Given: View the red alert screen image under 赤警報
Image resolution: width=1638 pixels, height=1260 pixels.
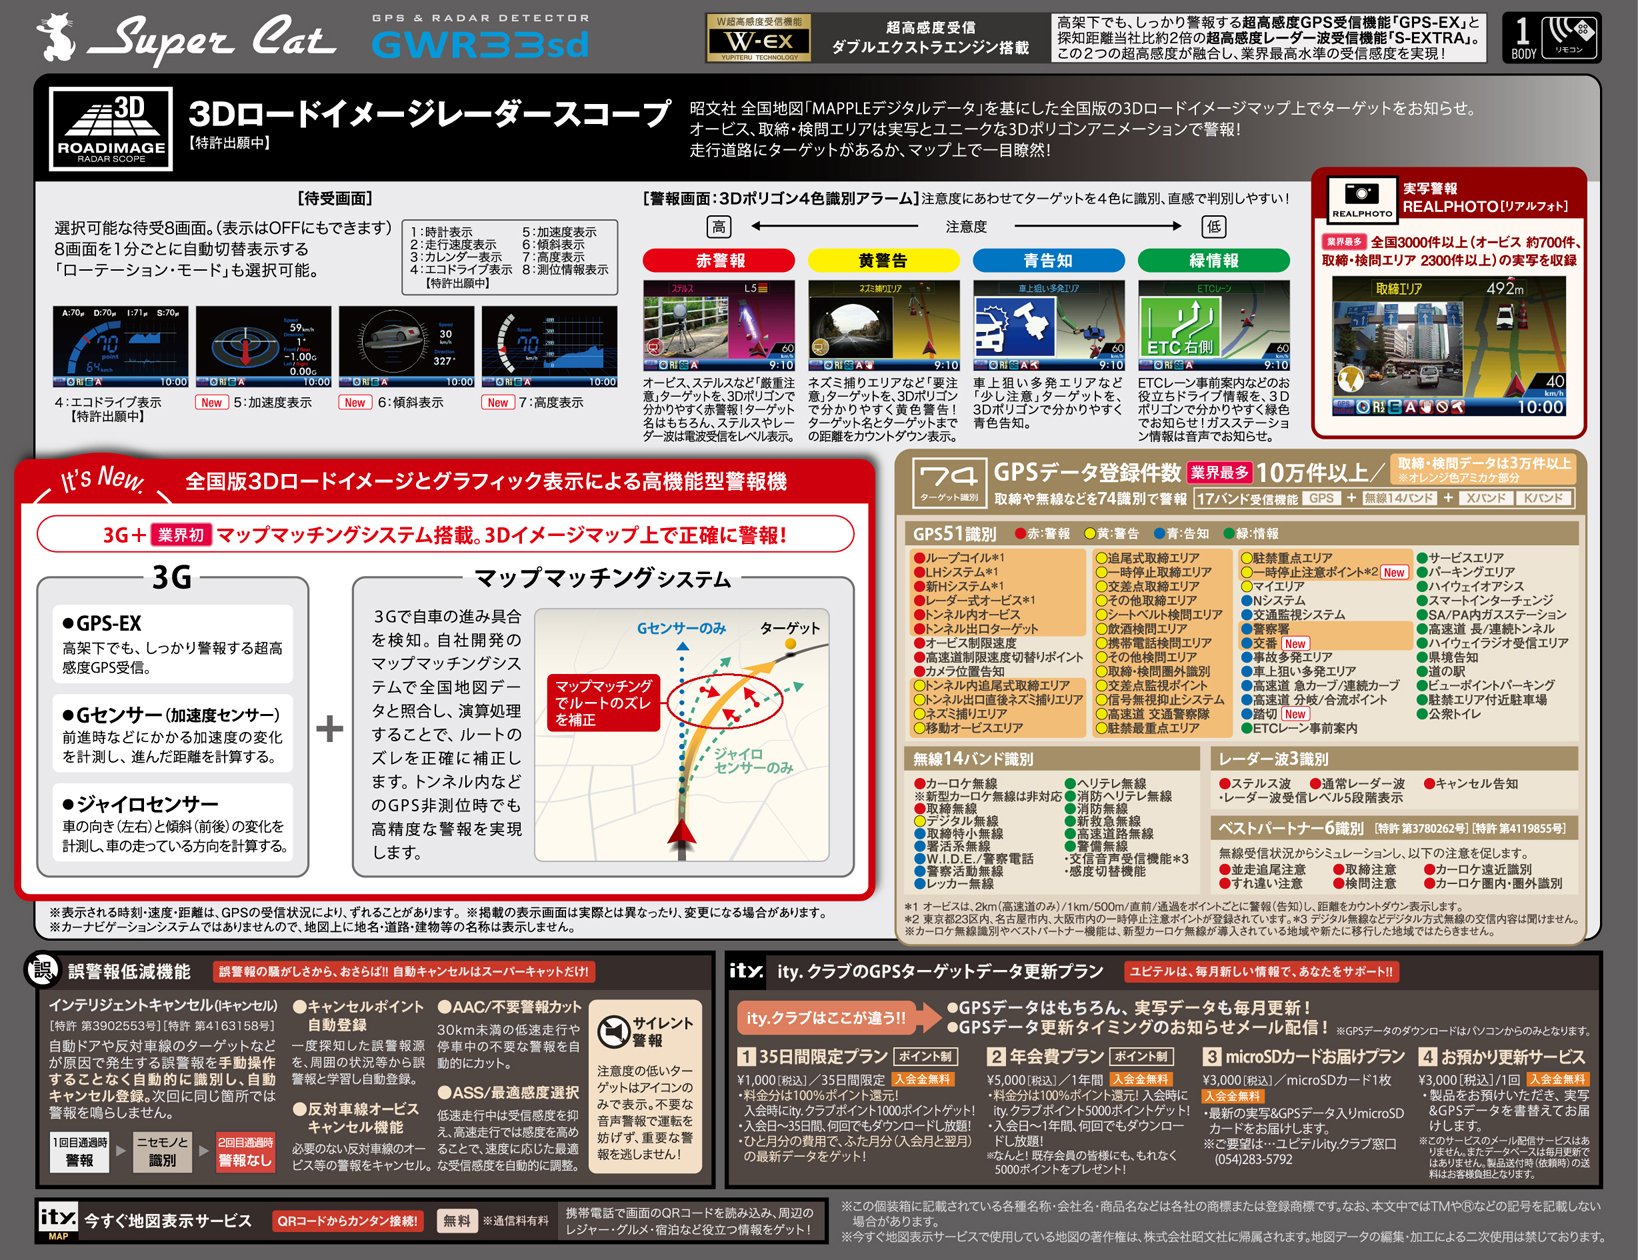Looking at the screenshot, I should [719, 326].
